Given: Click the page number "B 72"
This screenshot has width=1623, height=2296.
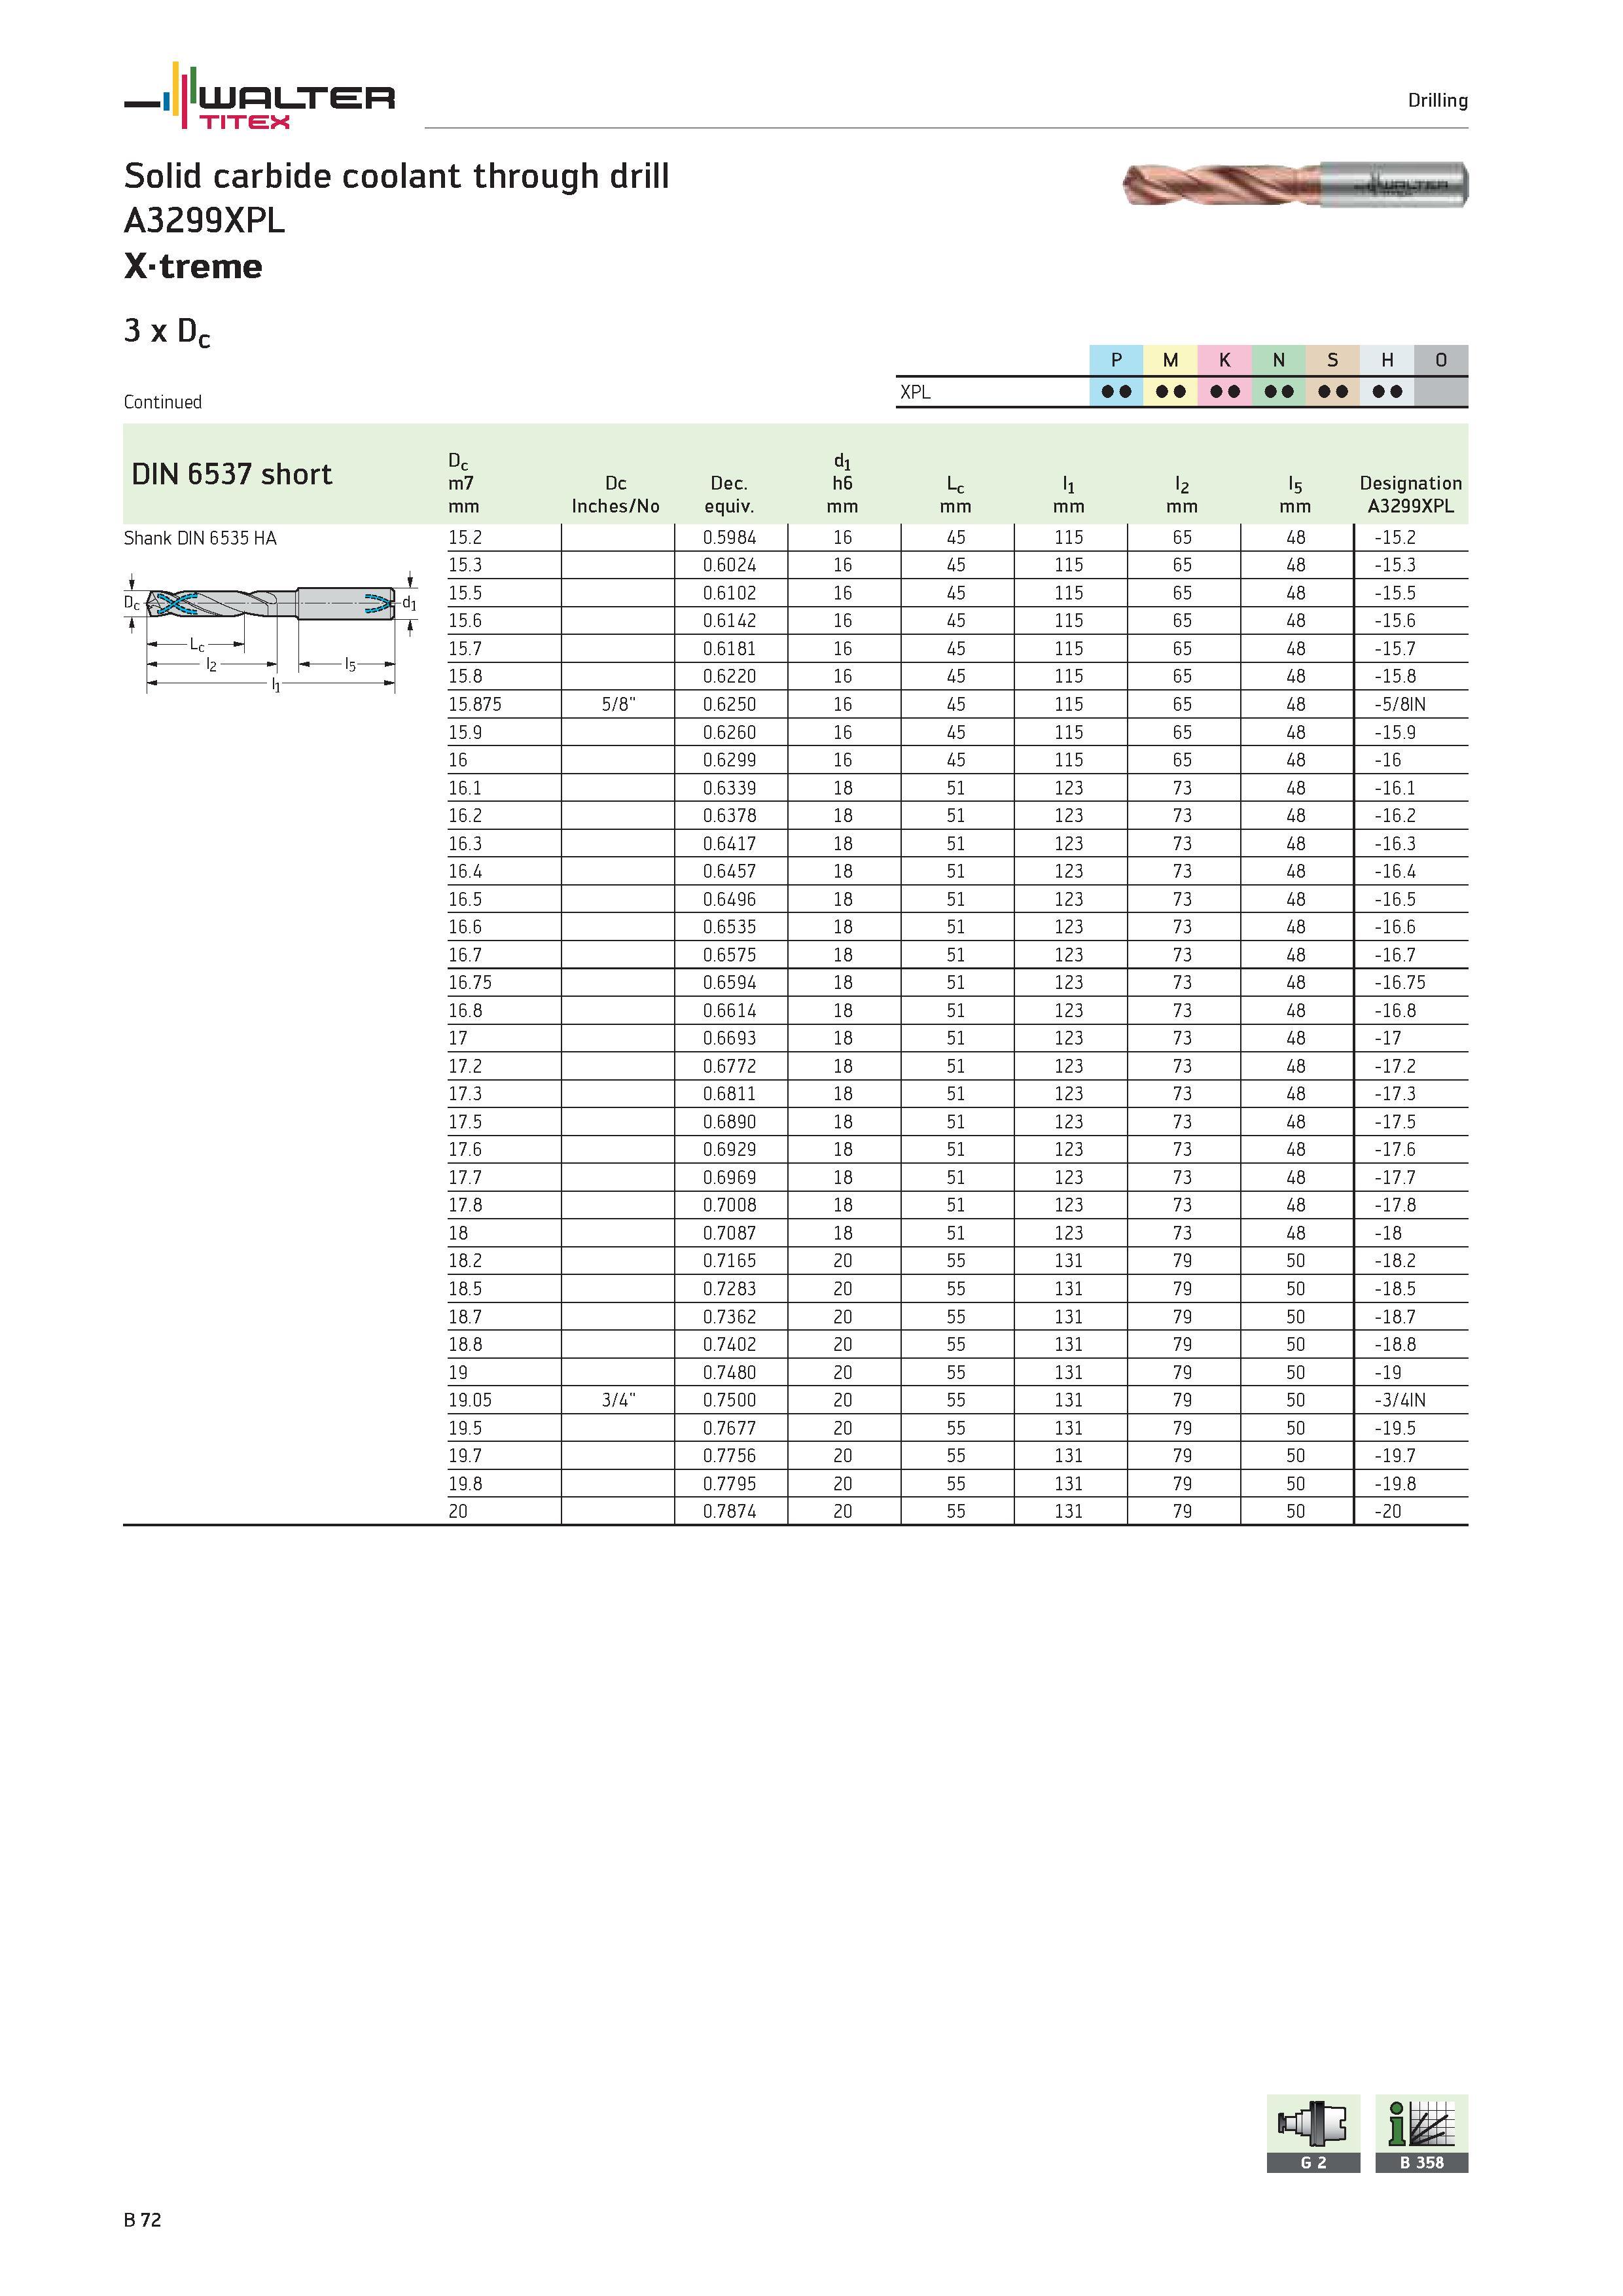Looking at the screenshot, I should 143,2220.
